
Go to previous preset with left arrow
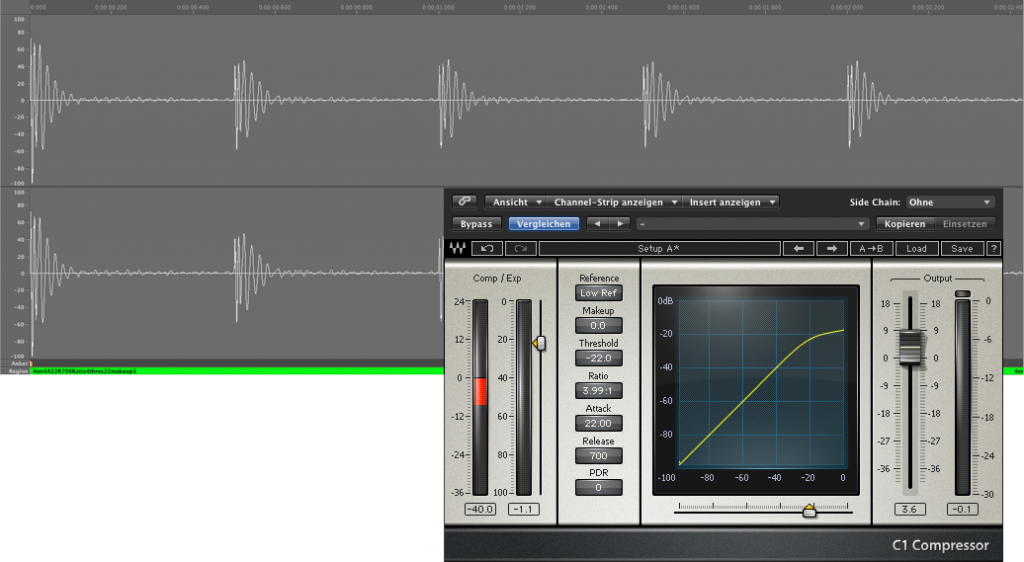pos(798,248)
